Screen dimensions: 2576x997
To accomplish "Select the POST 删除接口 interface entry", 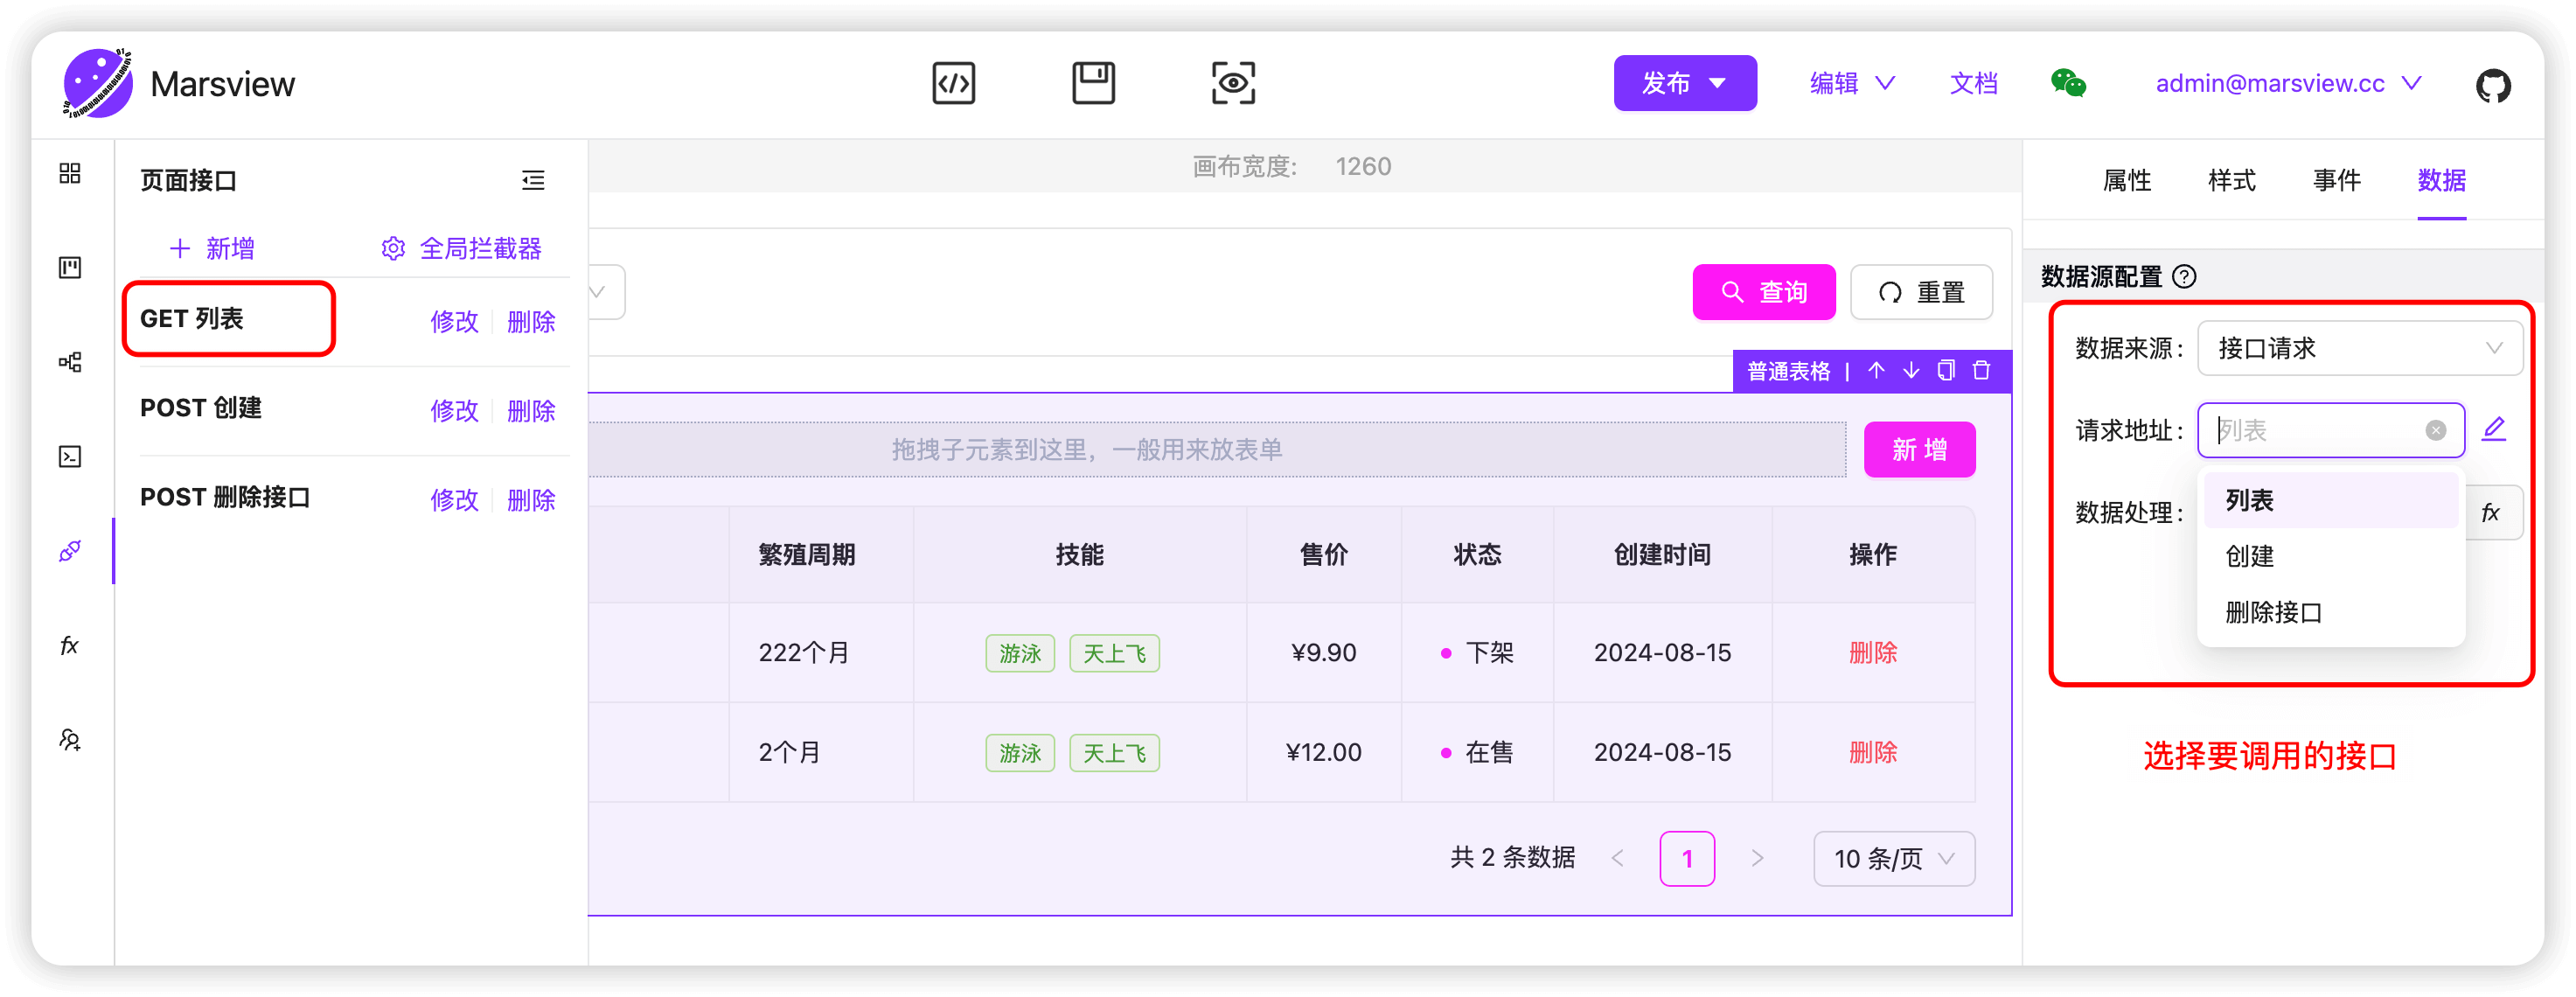I will tap(225, 497).
